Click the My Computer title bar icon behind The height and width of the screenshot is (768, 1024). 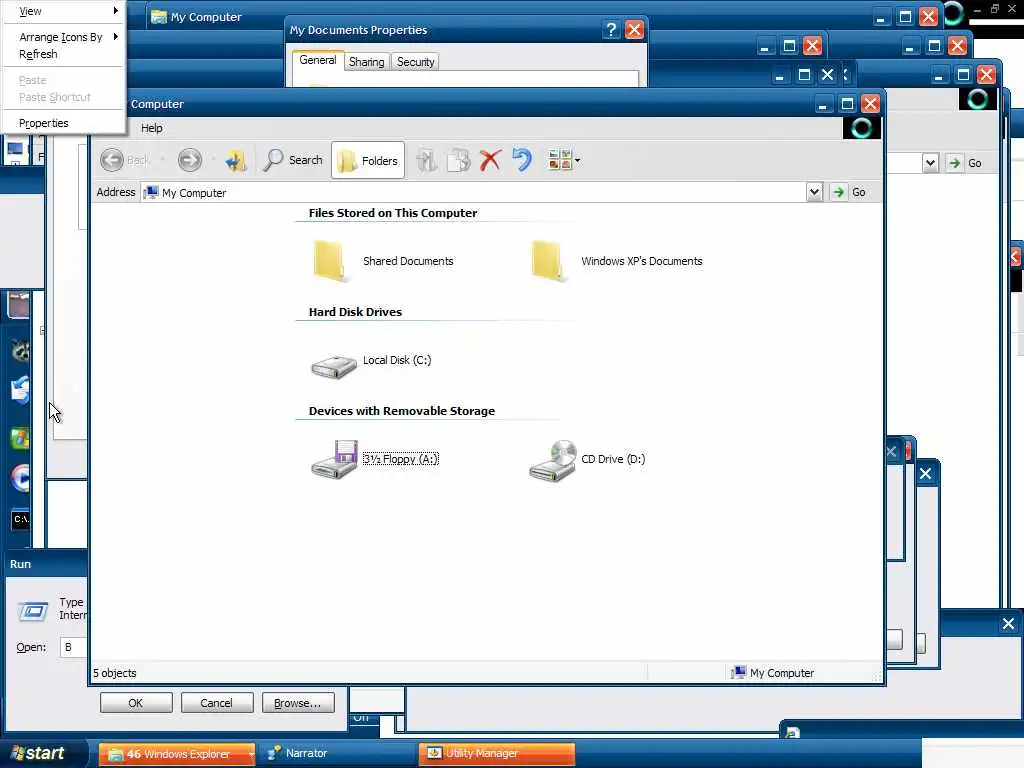159,17
